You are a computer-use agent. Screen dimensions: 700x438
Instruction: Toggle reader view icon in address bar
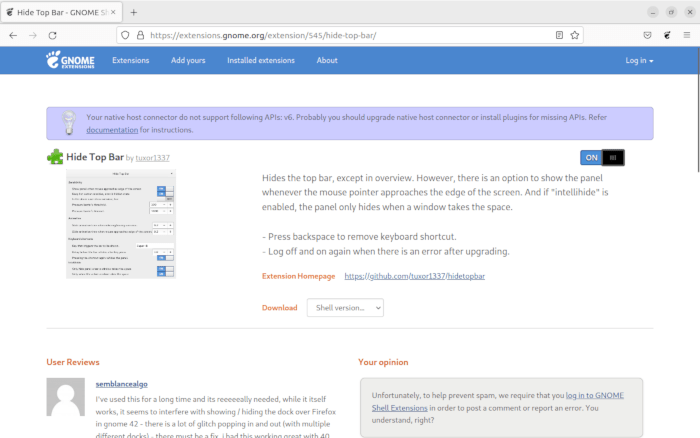point(559,35)
